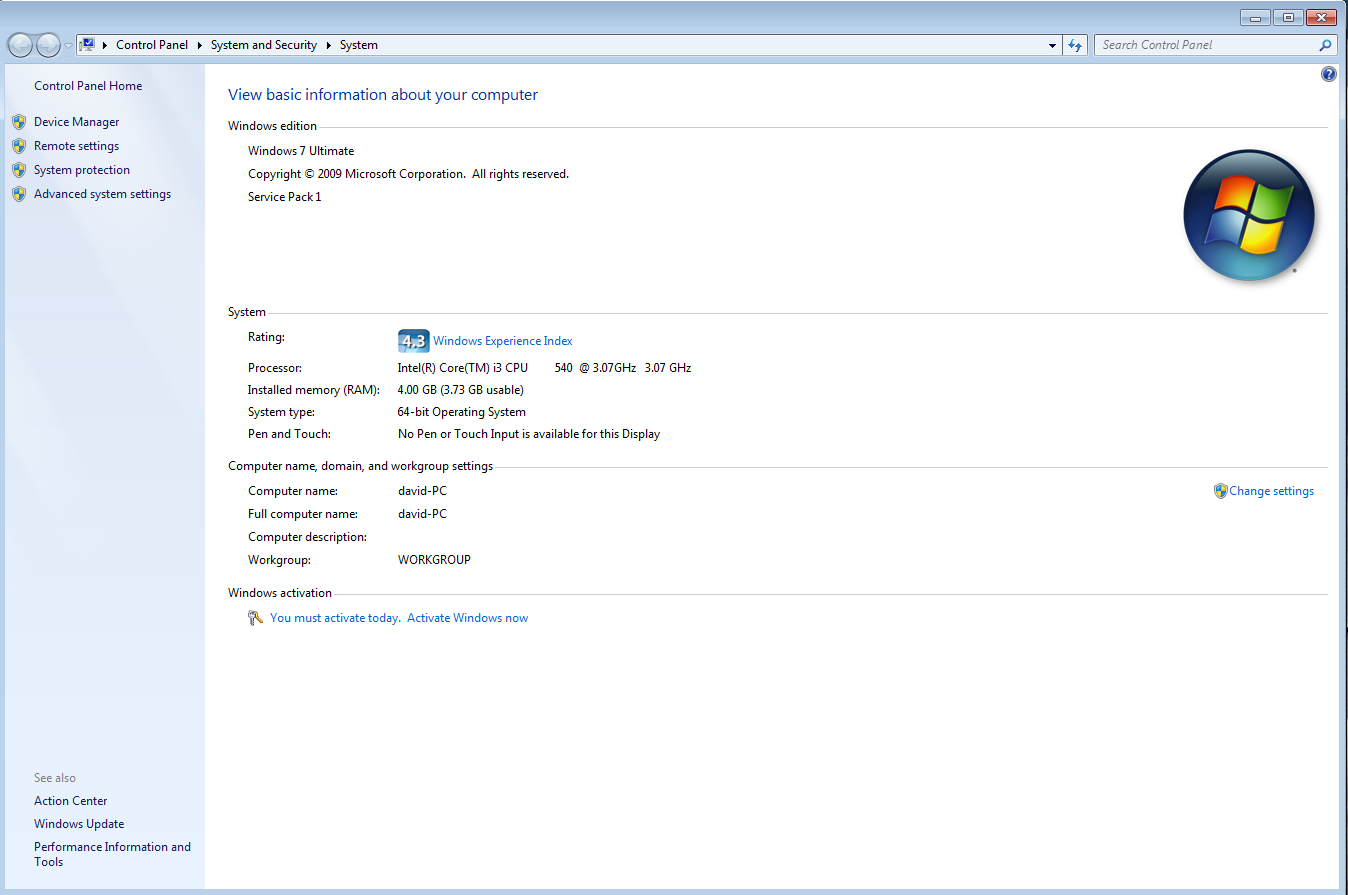Open Windows Update under See also
Viewport: 1348px width, 895px height.
(79, 824)
